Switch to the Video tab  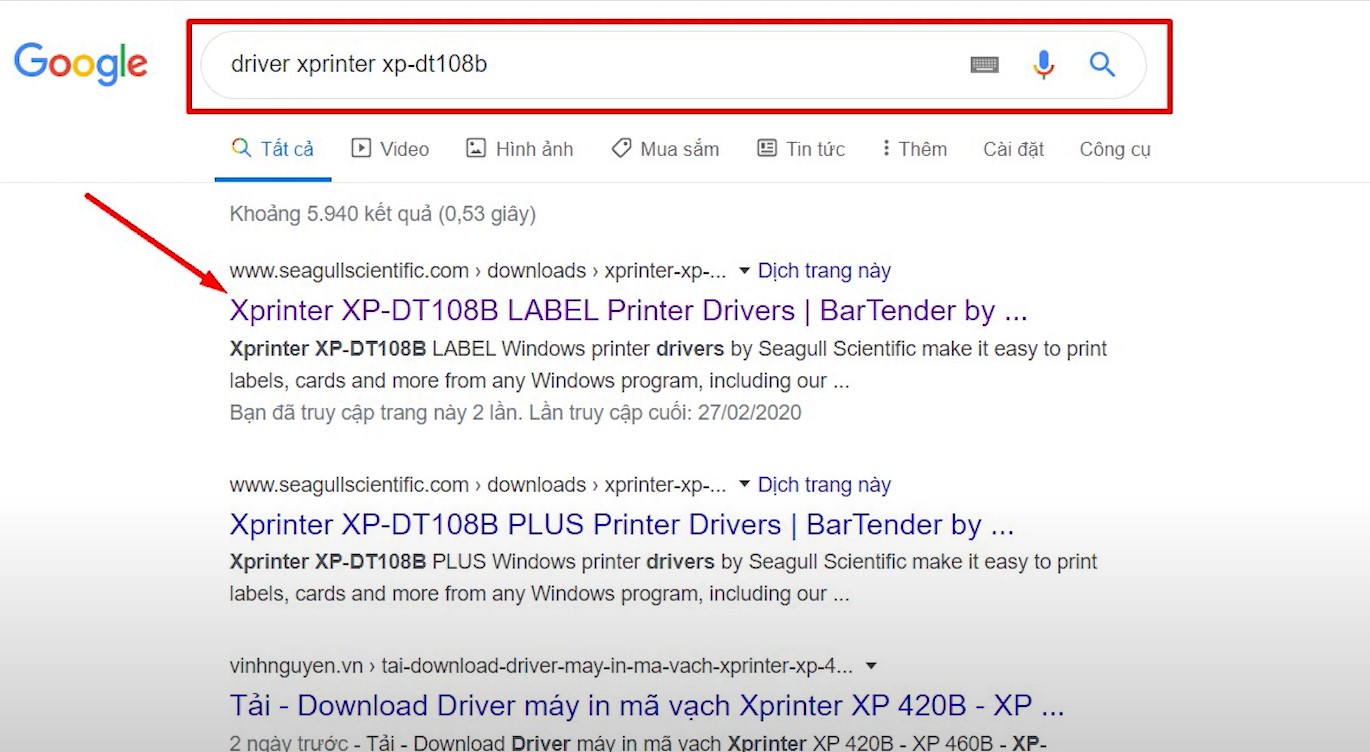pyautogui.click(x=390, y=149)
